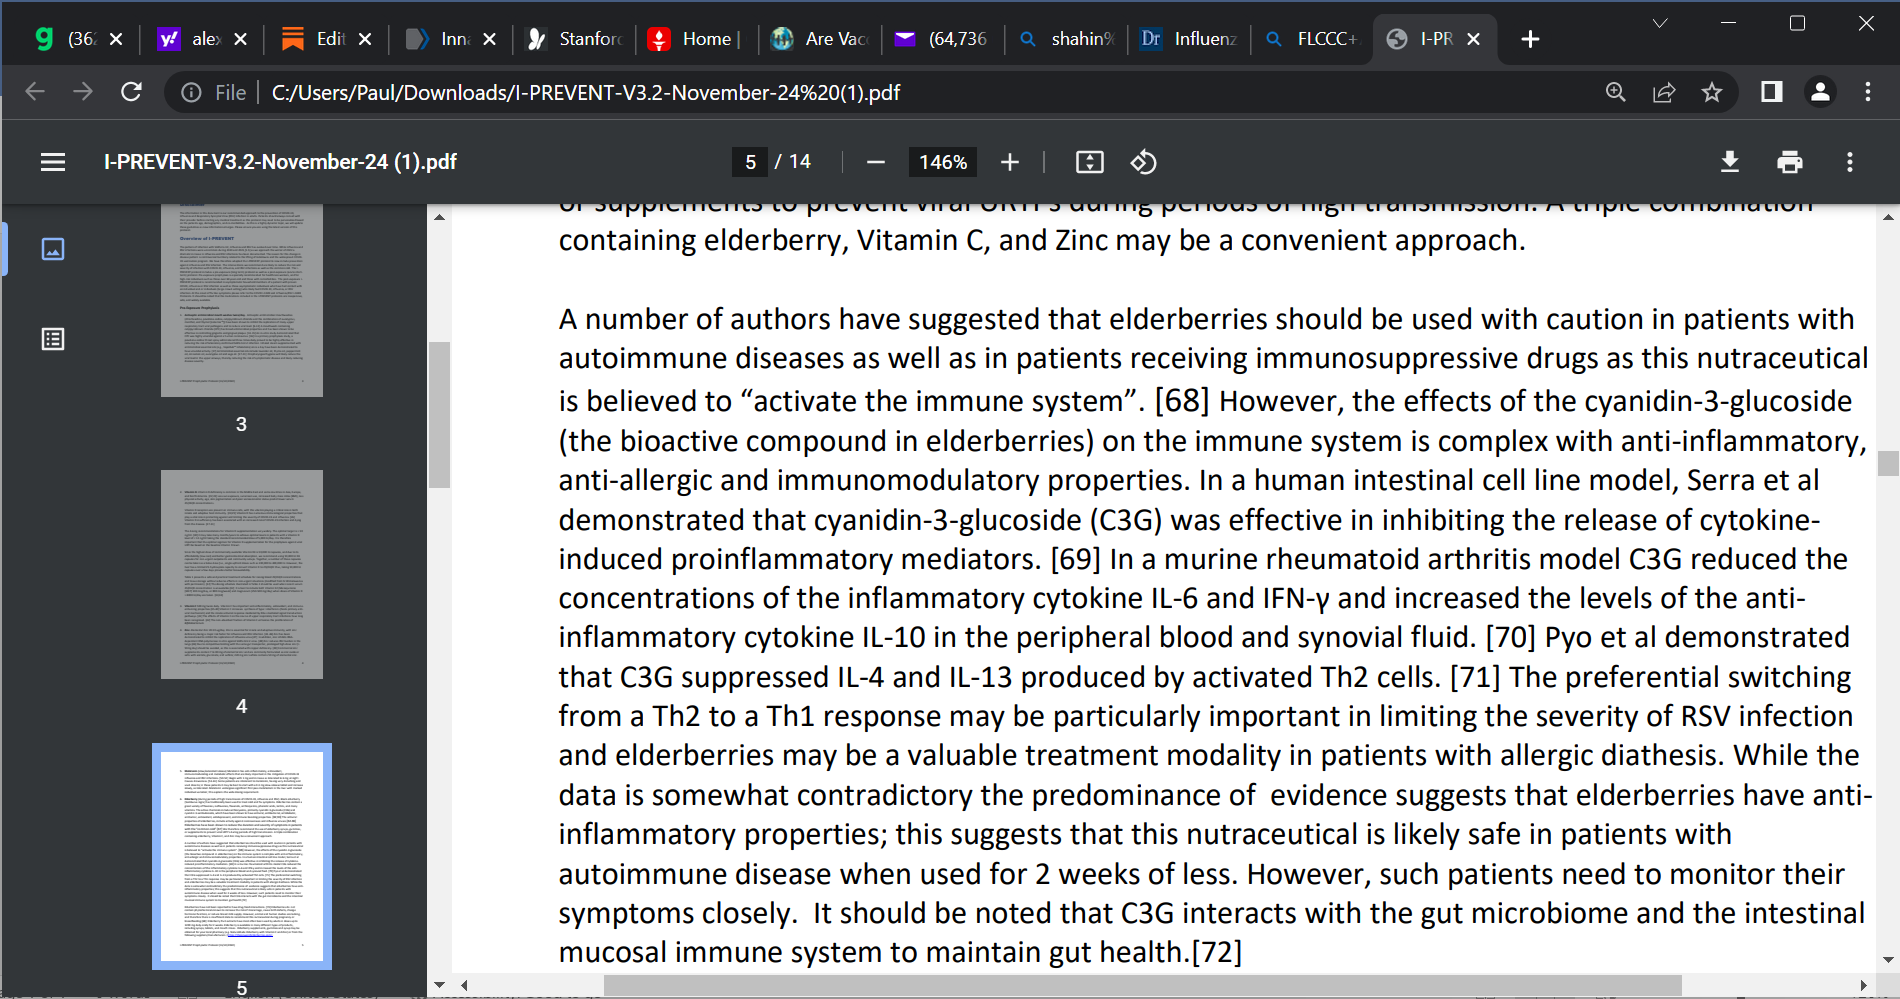Zoom out with the minus button

click(x=876, y=162)
